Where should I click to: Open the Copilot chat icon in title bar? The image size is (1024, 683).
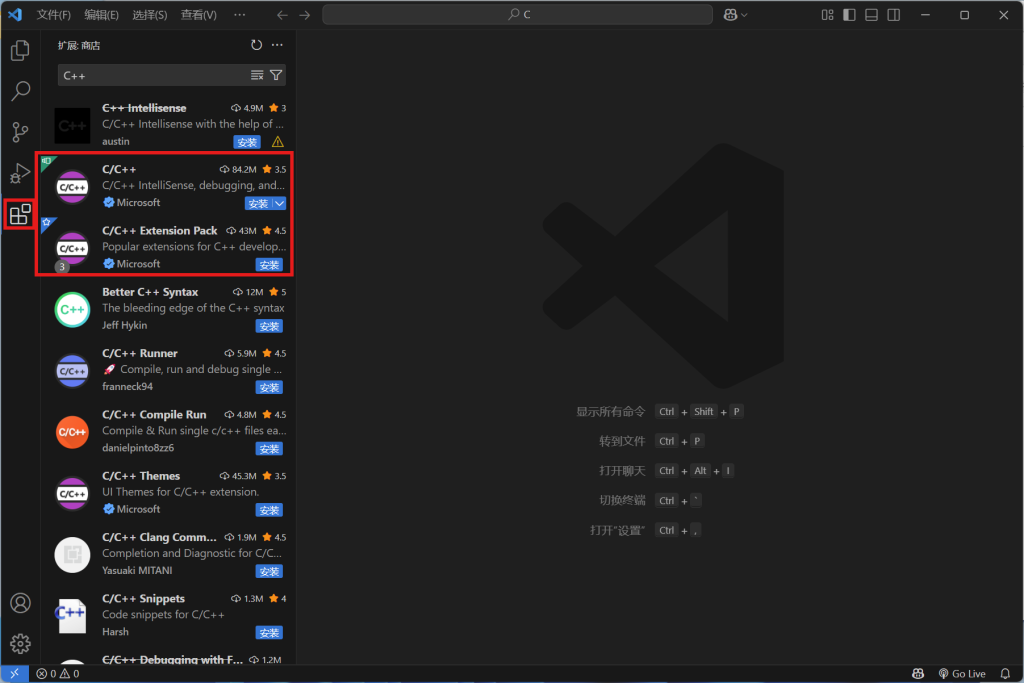tap(731, 15)
